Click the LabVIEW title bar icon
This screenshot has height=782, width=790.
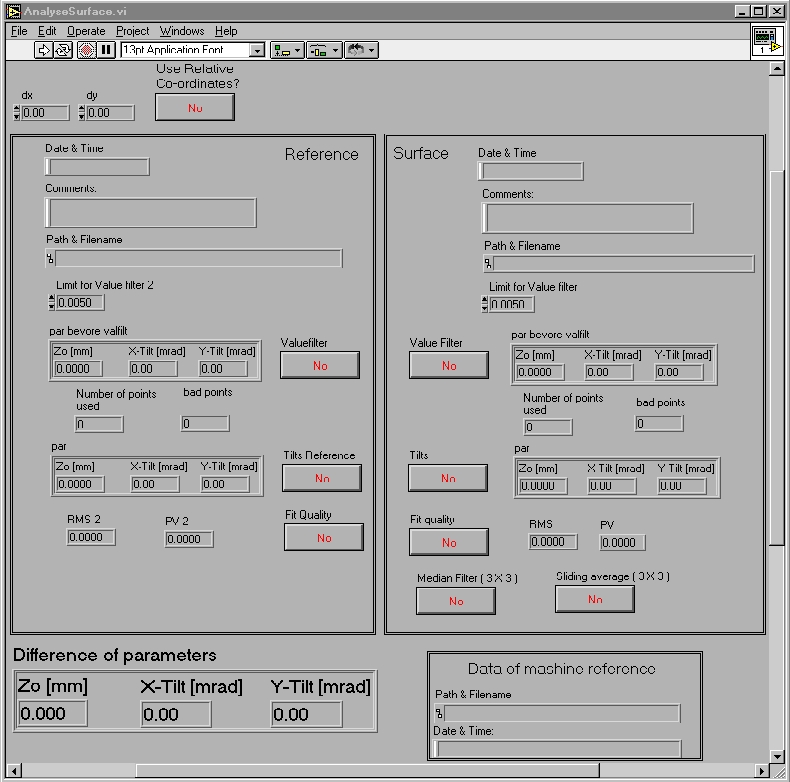pyautogui.click(x=14, y=11)
